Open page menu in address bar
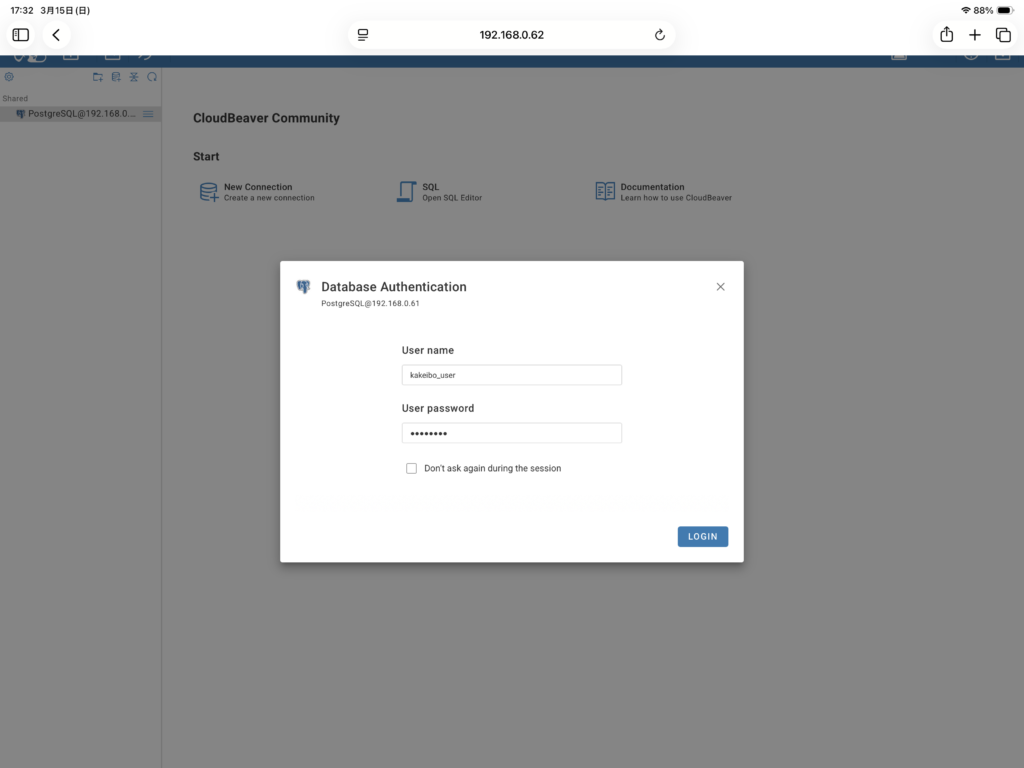The image size is (1024, 768). pyautogui.click(x=363, y=35)
